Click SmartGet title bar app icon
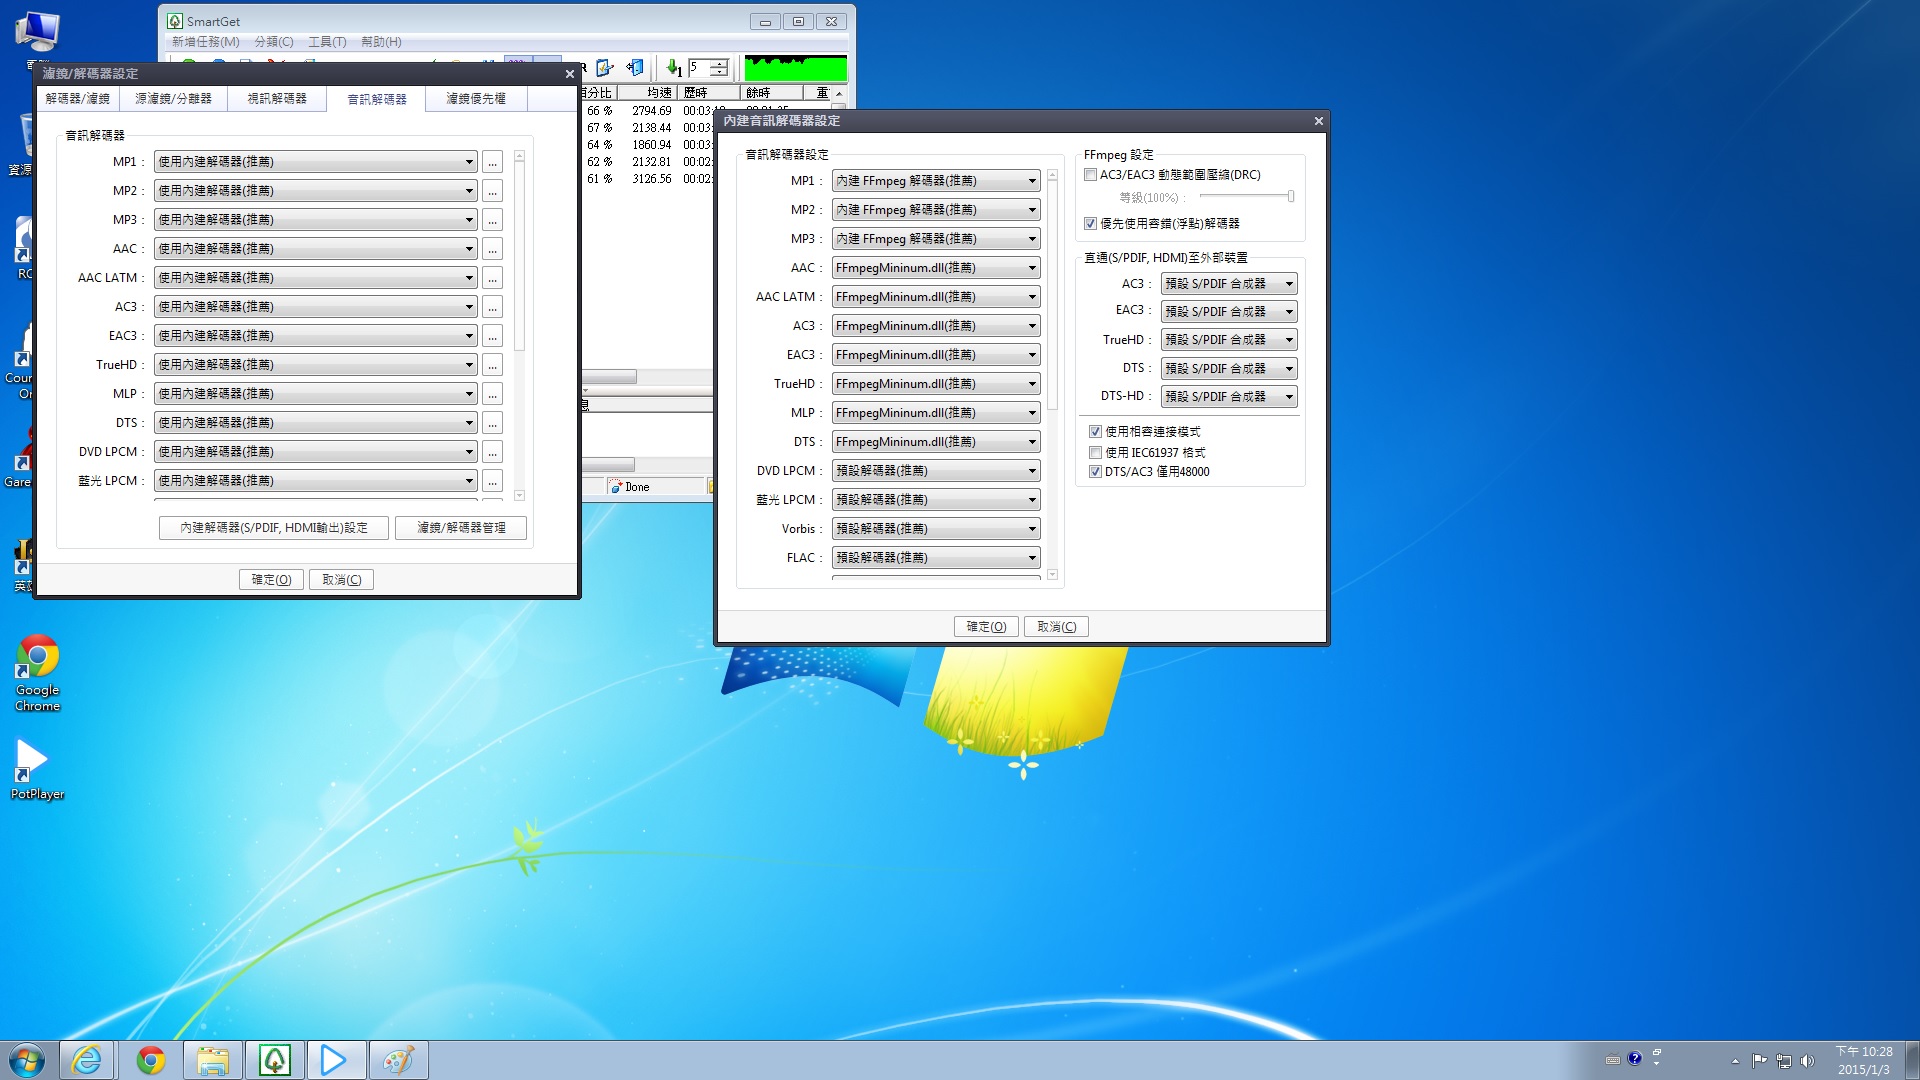Screen dimensions: 1920x1080 tap(175, 21)
